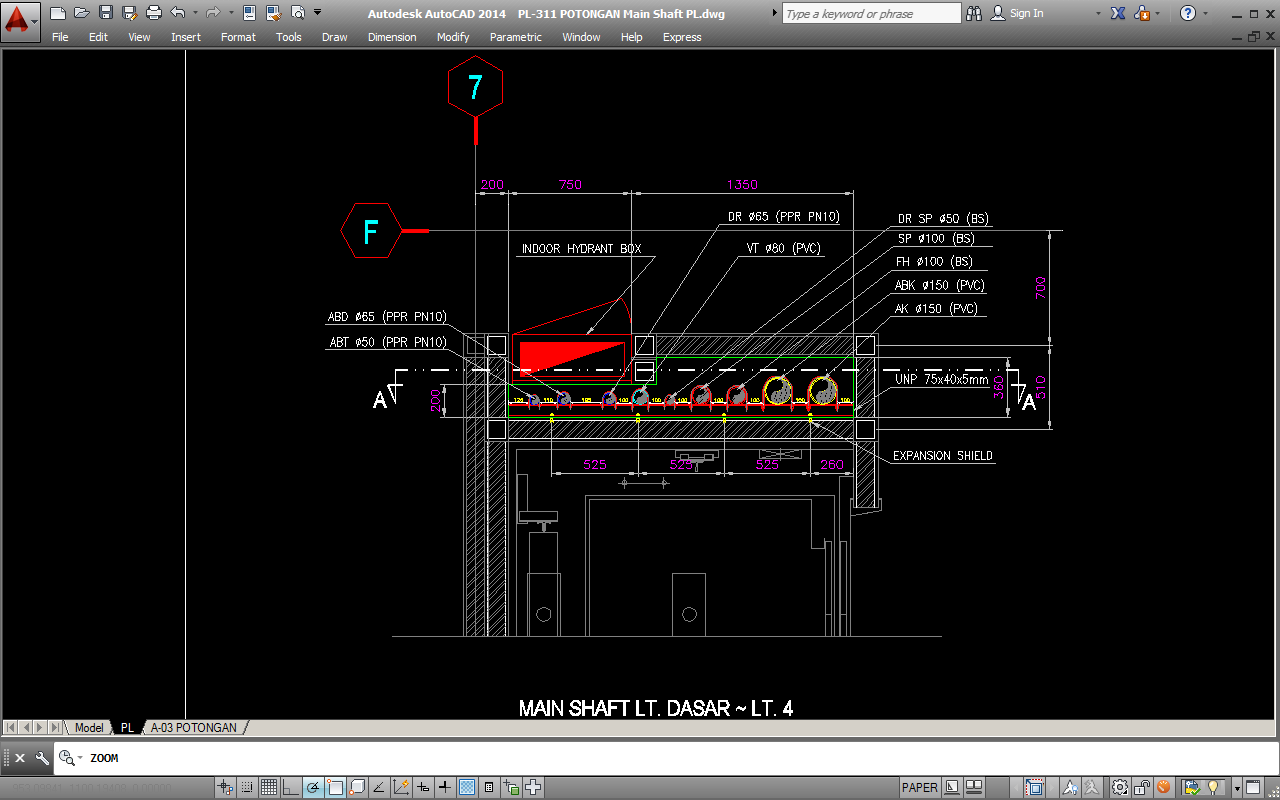Click the Quick View Drawings icon
Screen dimensions: 1280x800
[974, 787]
